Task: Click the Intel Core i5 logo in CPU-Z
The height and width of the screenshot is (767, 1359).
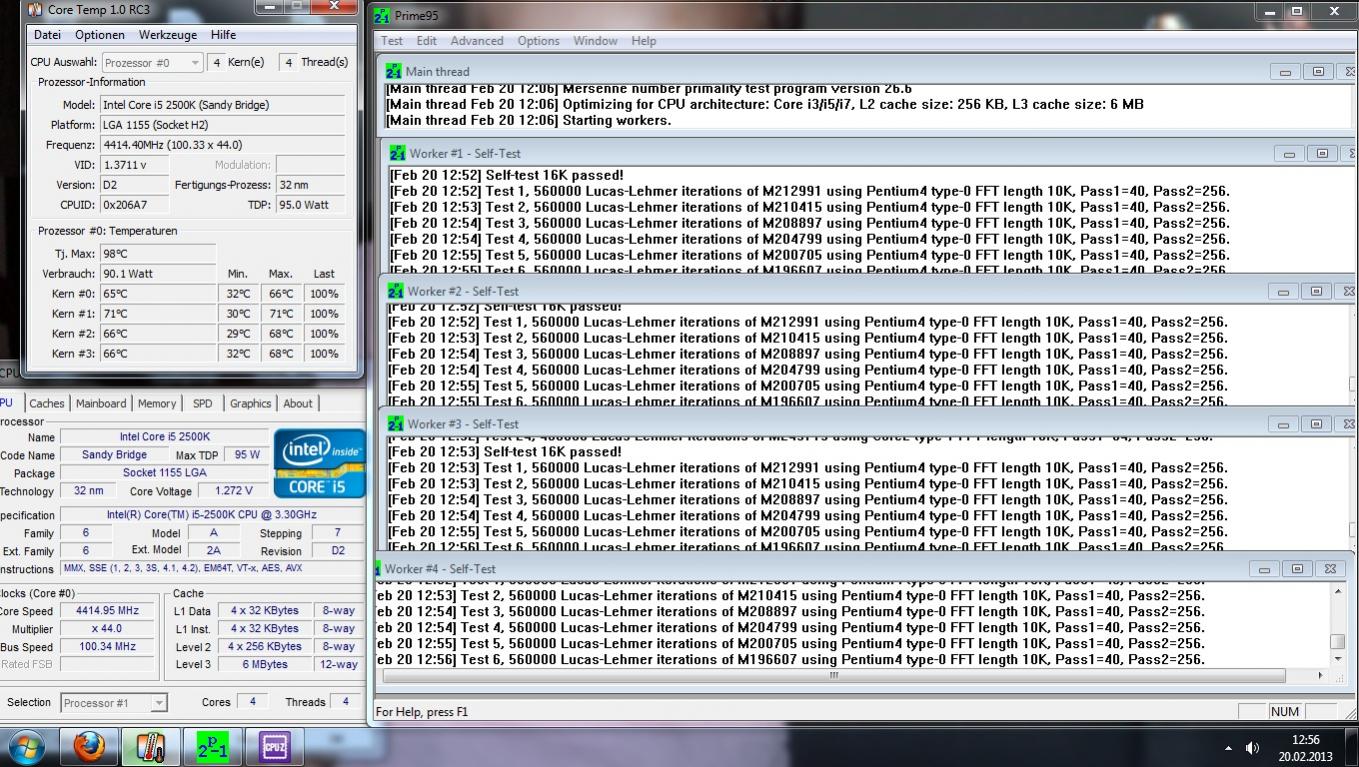Action: point(320,463)
